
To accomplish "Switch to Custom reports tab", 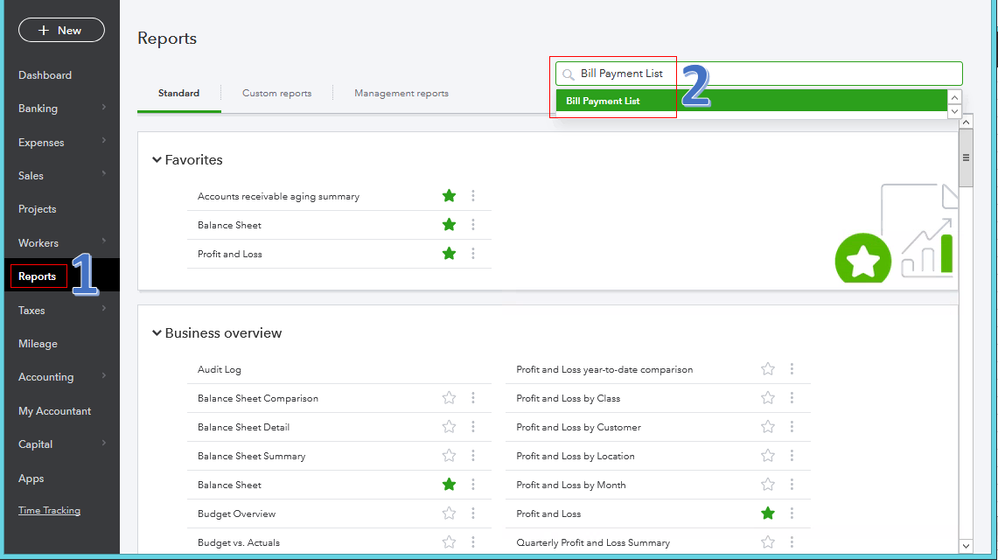I will (276, 93).
